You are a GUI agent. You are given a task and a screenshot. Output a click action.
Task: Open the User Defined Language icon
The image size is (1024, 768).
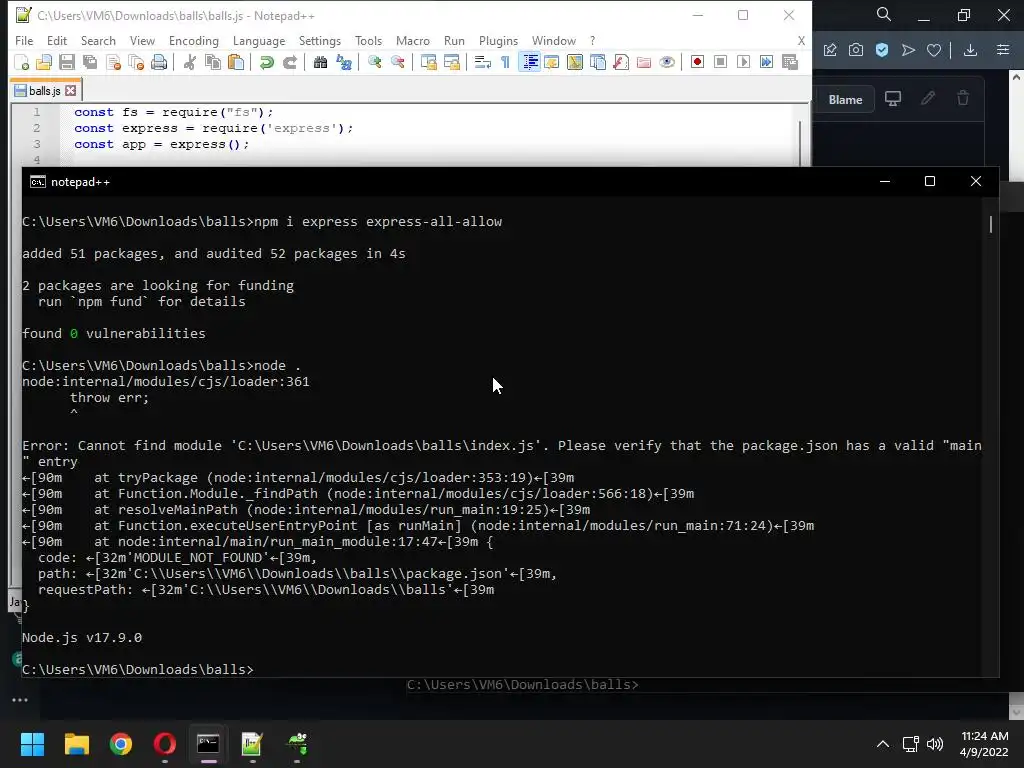tap(552, 62)
